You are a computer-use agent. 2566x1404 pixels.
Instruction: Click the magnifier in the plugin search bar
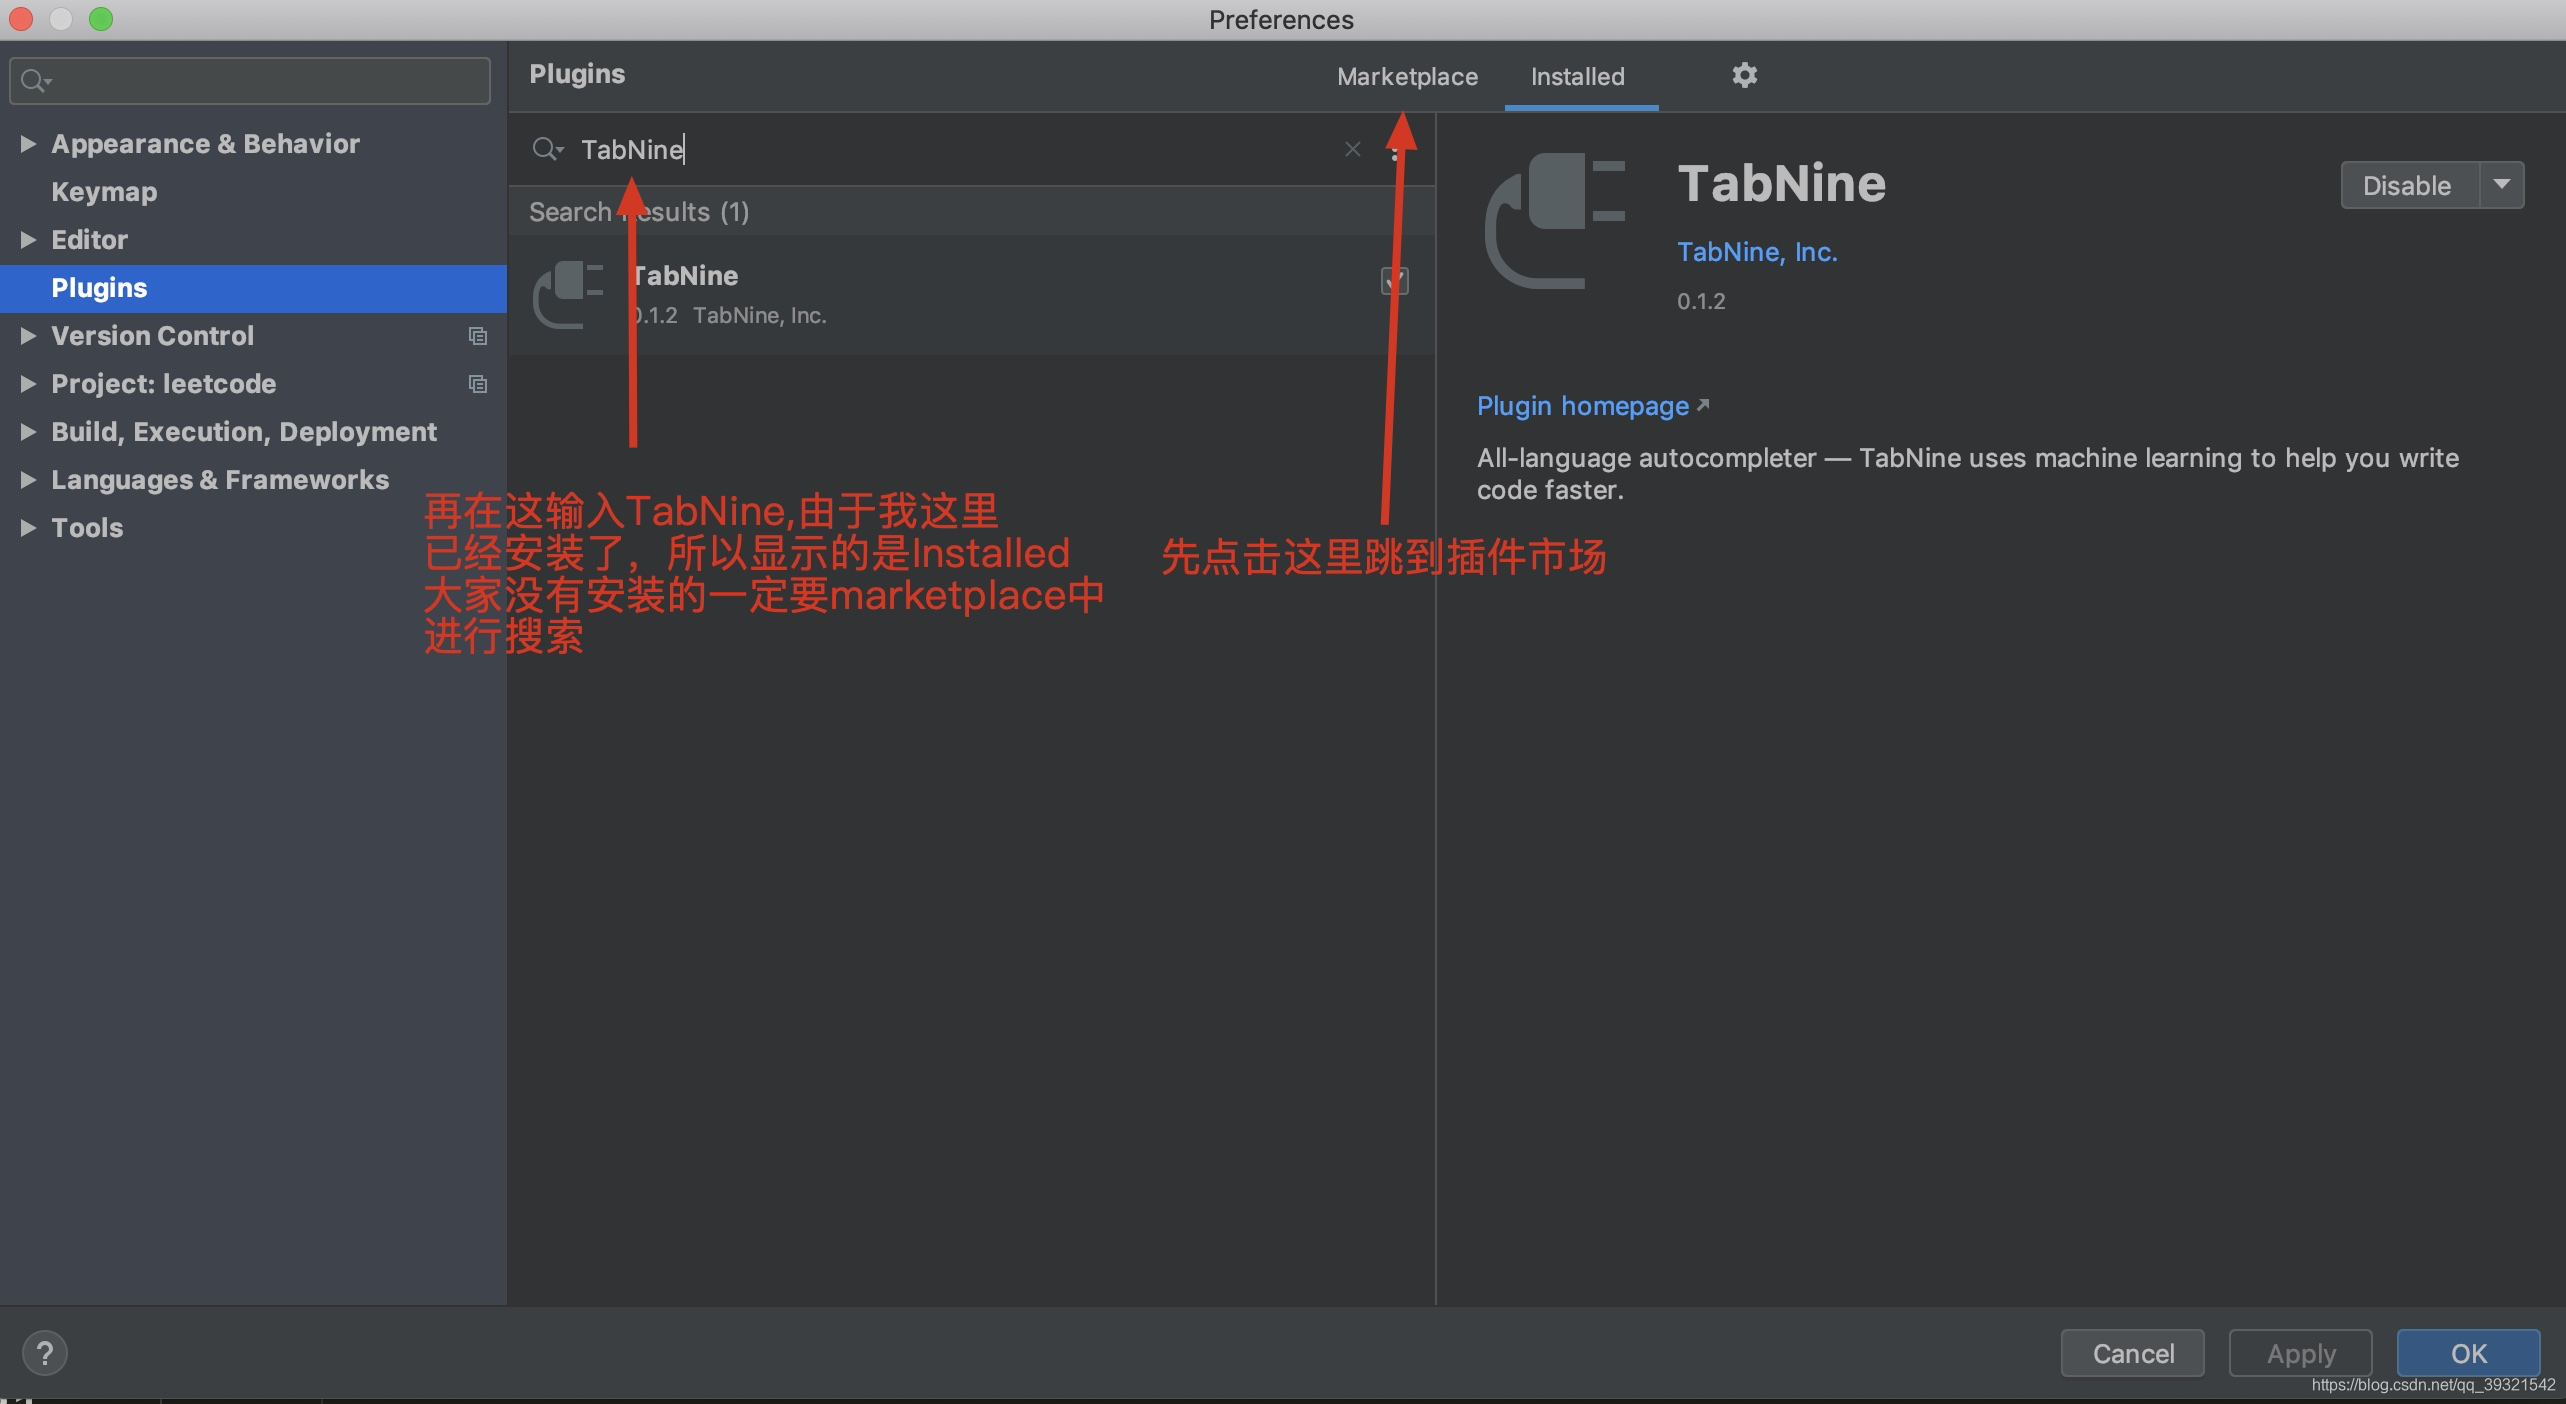548,149
